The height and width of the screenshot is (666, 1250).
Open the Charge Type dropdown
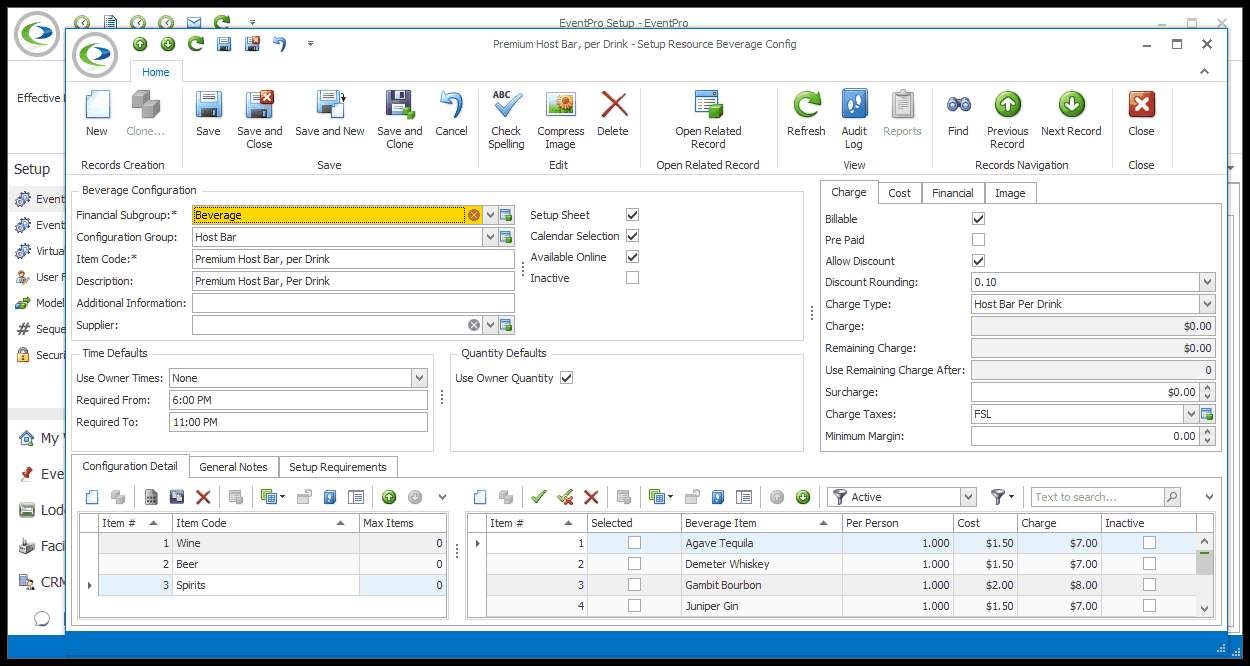click(x=1208, y=304)
